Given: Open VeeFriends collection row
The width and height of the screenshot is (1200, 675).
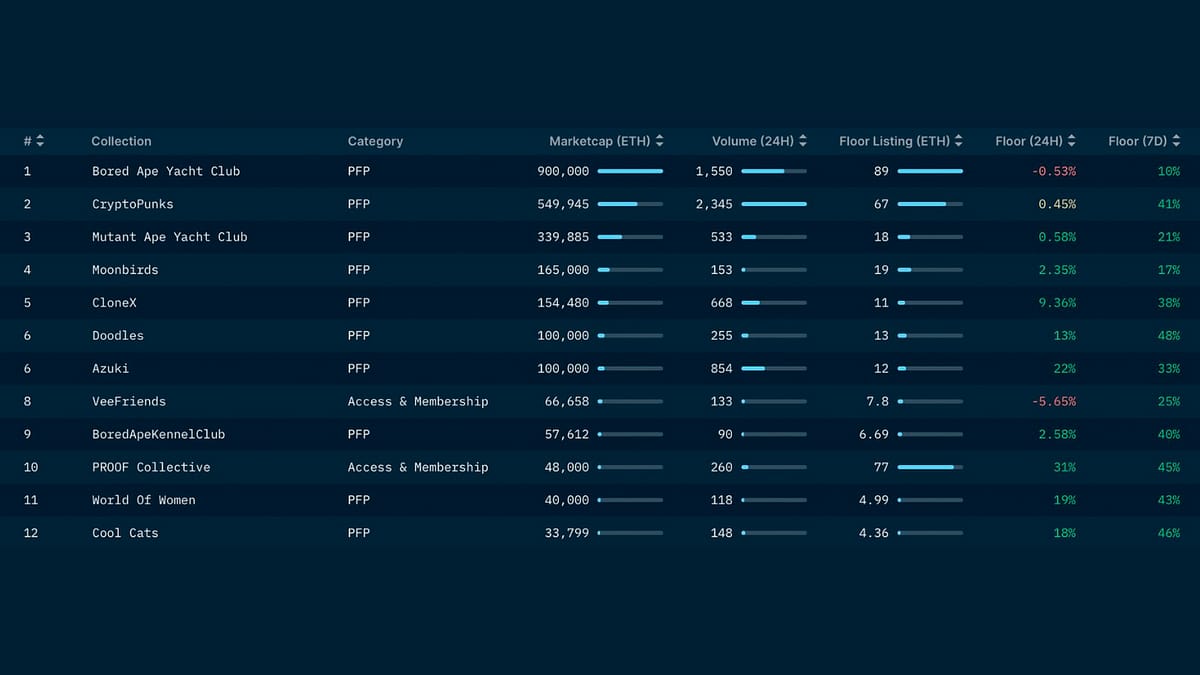Looking at the screenshot, I should tap(600, 401).
